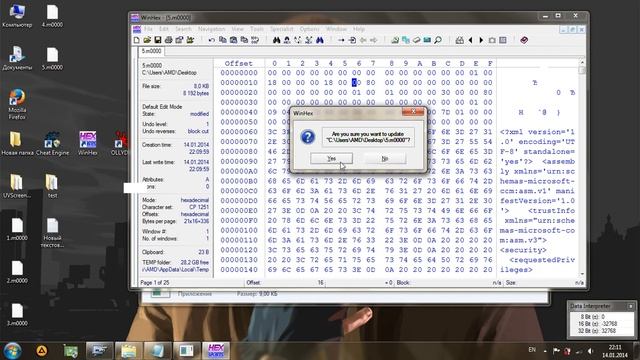Image resolution: width=640 pixels, height=360 pixels.
Task: Click the EN language indicator in tray
Action: pos(532,350)
